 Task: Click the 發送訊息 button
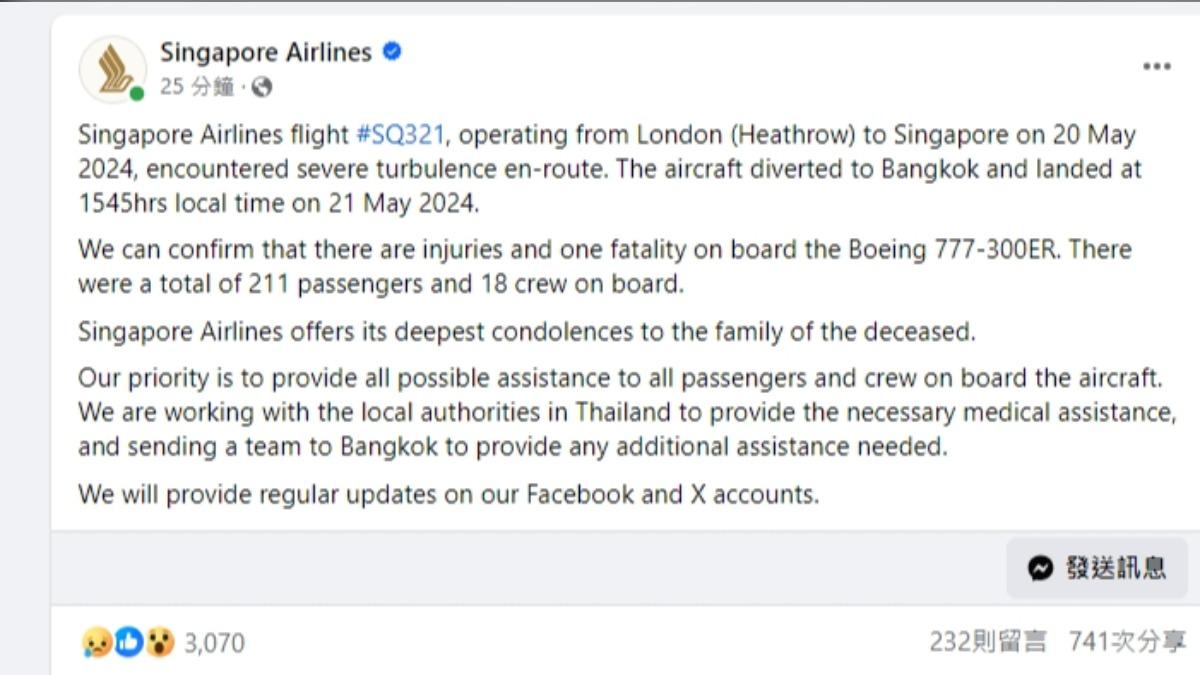(1097, 568)
